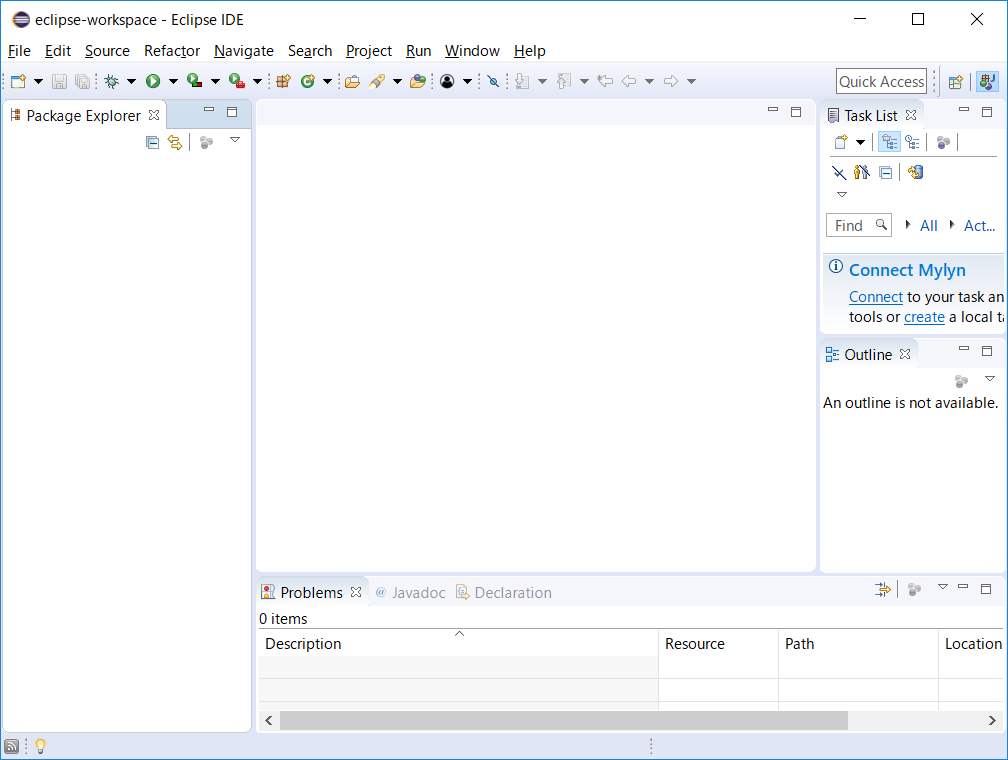Click the Task List Find field
Screen dimensions: 1008x760
point(858,226)
